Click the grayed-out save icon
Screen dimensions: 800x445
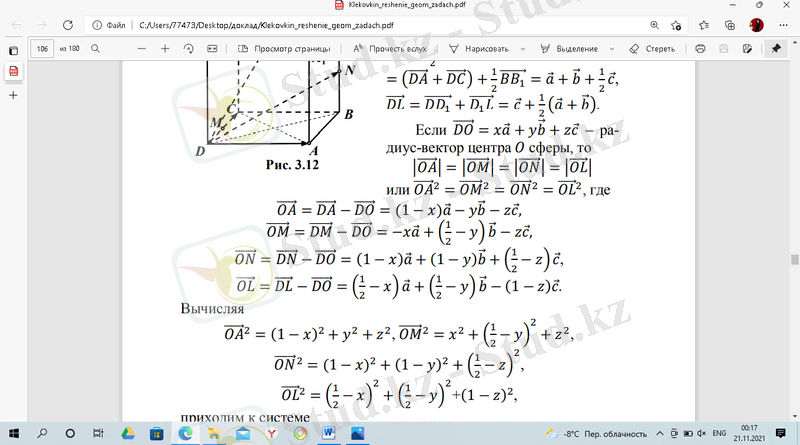(x=723, y=48)
